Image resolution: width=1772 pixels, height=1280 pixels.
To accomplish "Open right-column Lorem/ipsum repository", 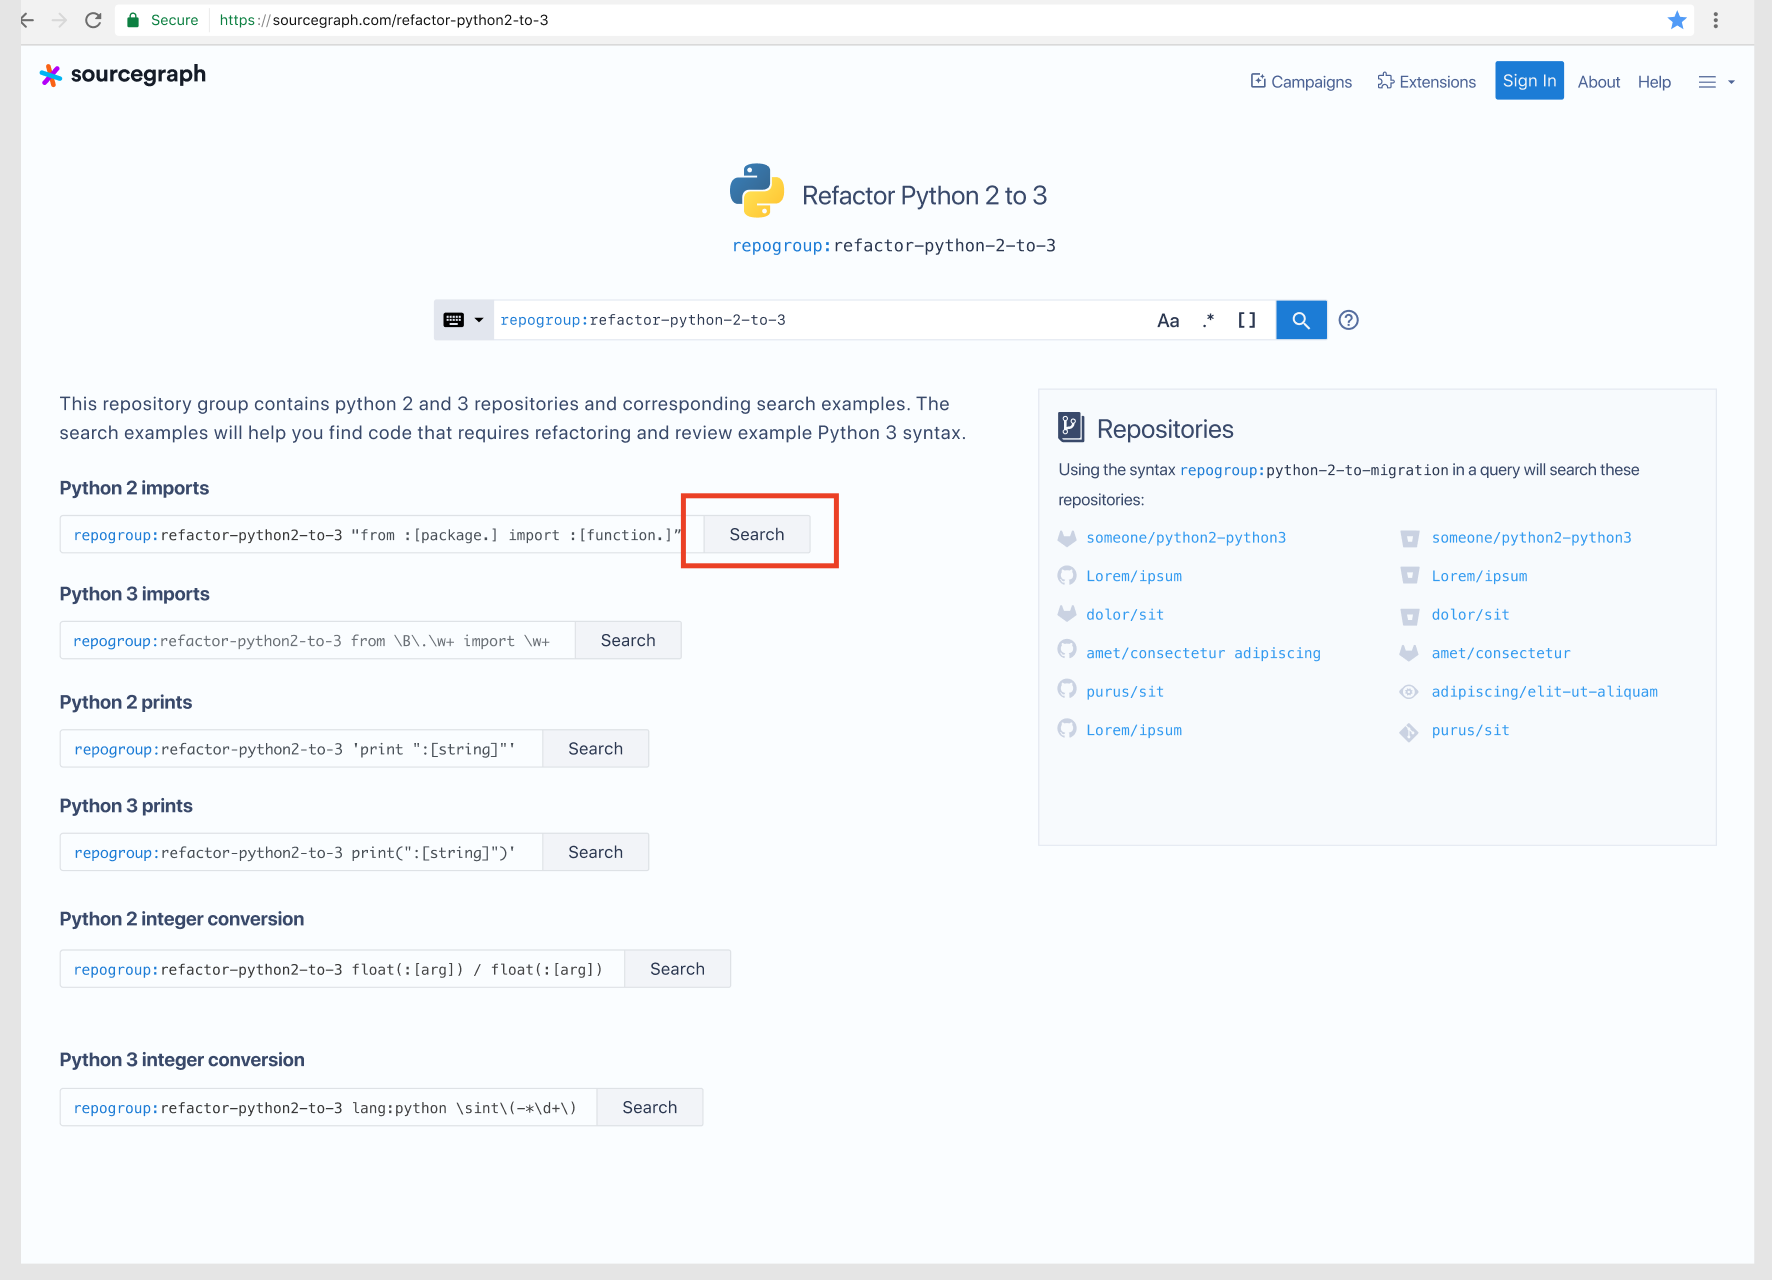I will 1479,576.
